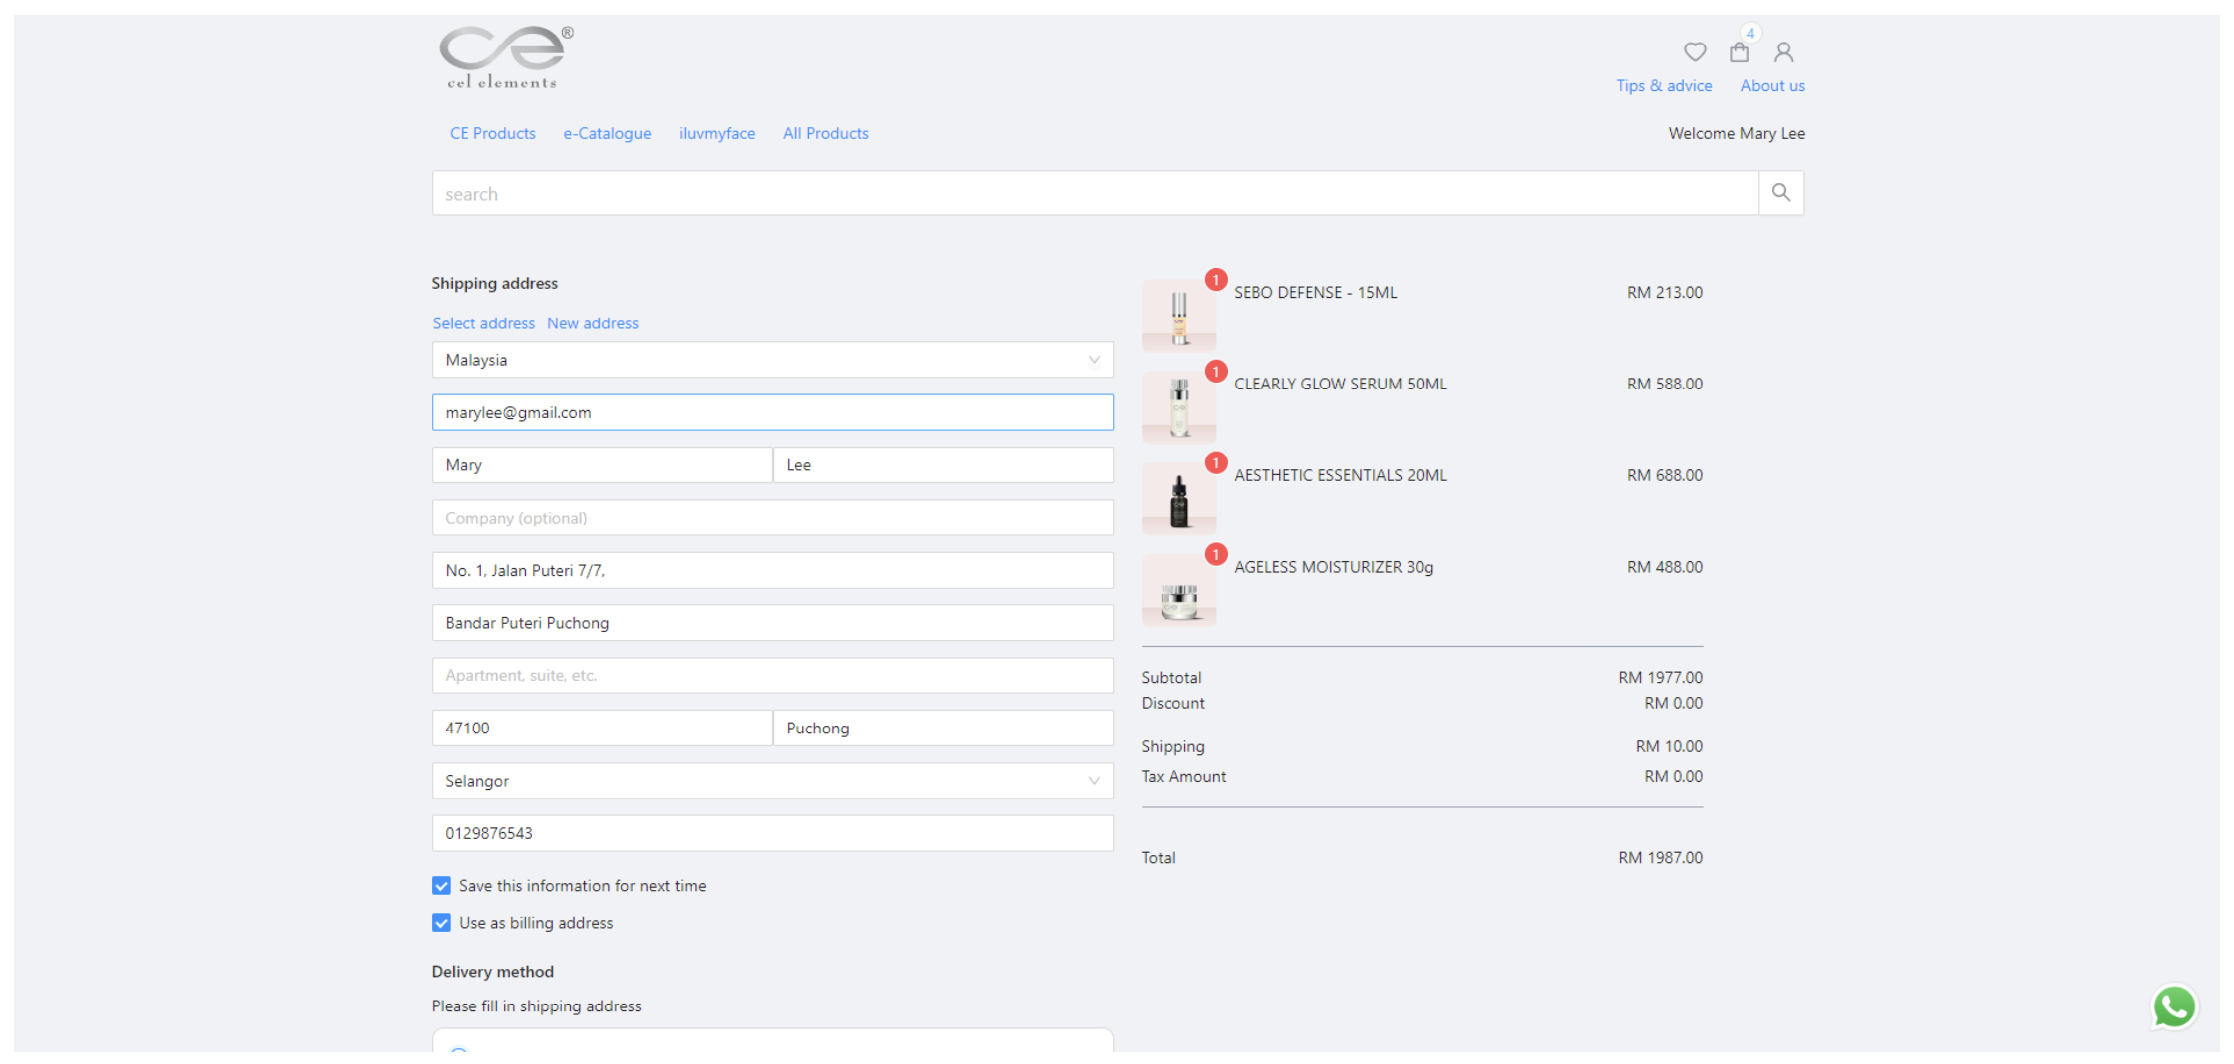
Task: Click the subtotal value RM 1977.00
Action: point(1660,677)
